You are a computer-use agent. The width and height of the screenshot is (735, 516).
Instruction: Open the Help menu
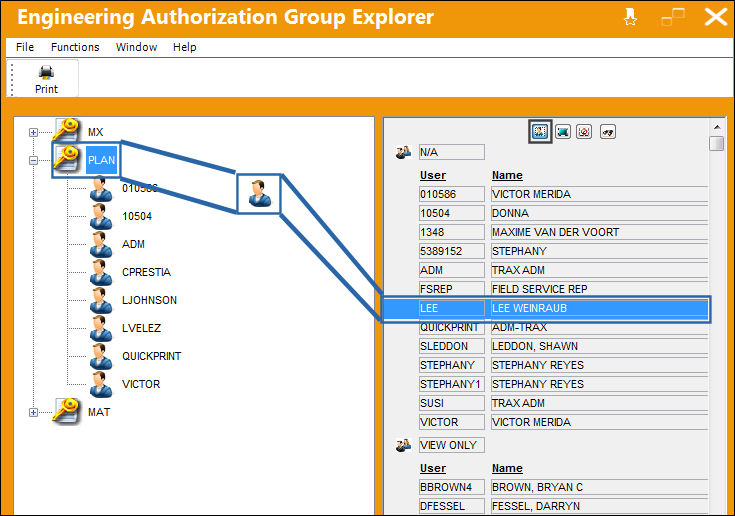point(185,47)
